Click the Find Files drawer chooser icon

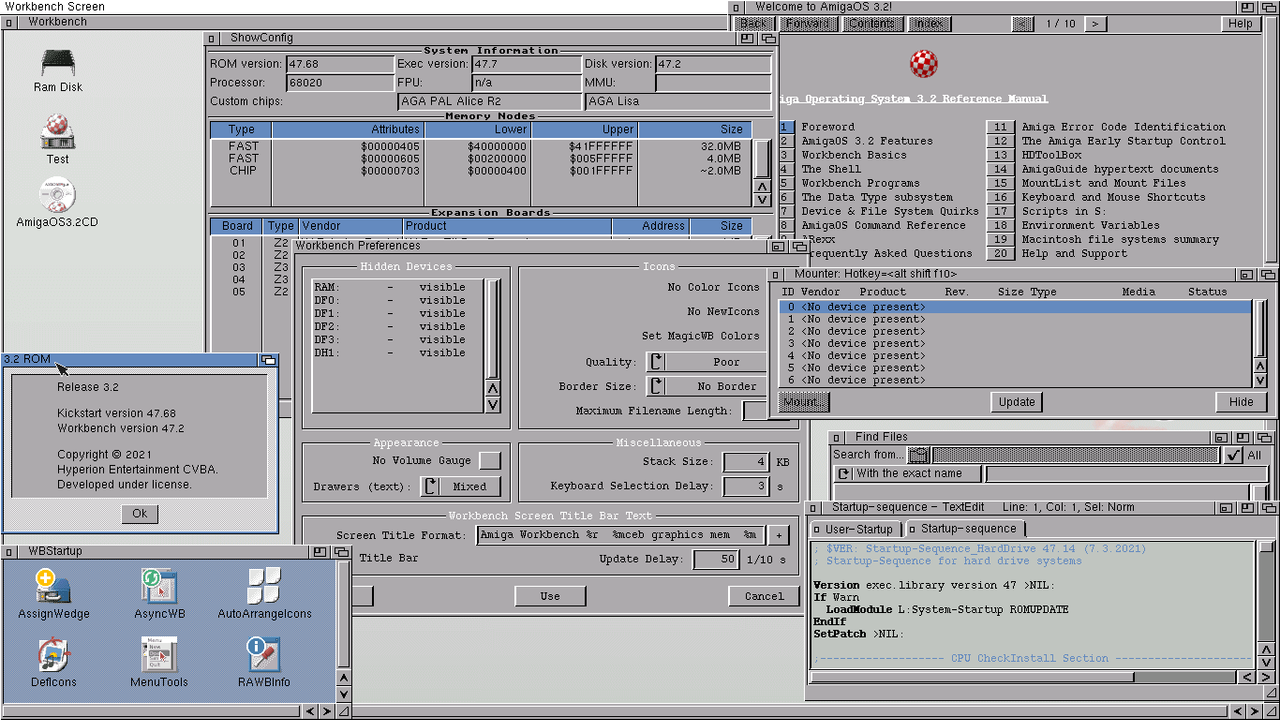[x=918, y=455]
